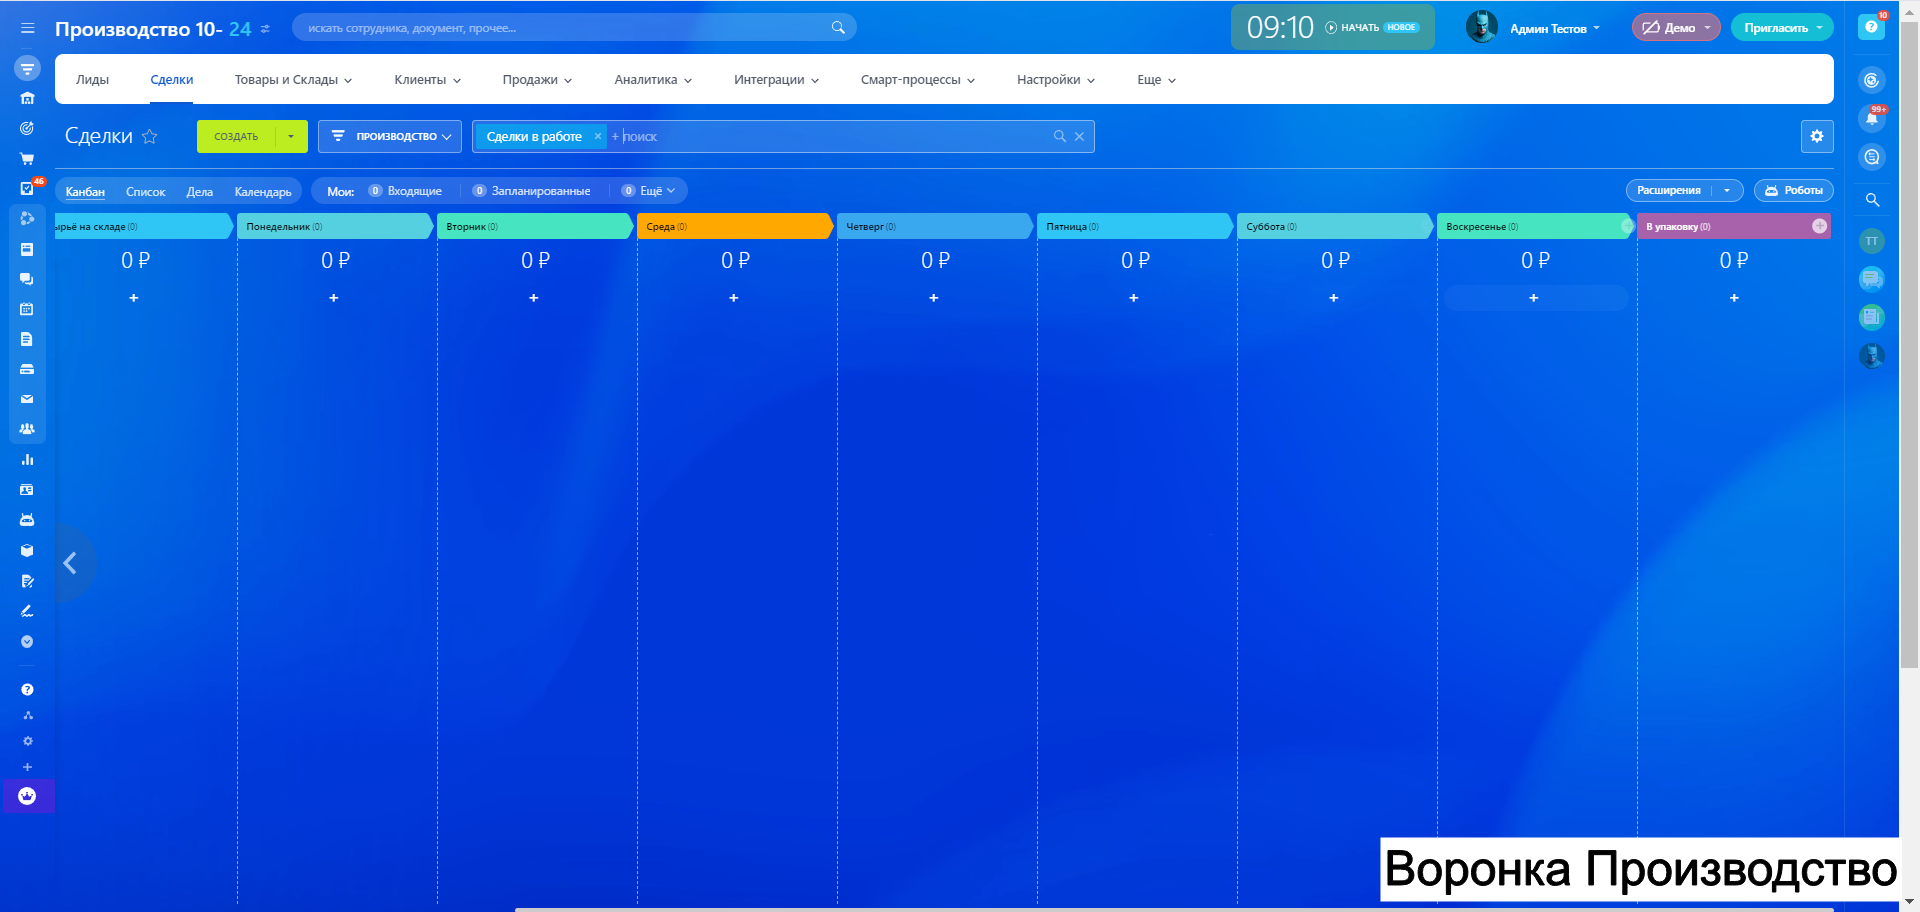This screenshot has height=912, width=1920.
Task: Open the Пригласить dropdown
Action: click(x=1782, y=28)
